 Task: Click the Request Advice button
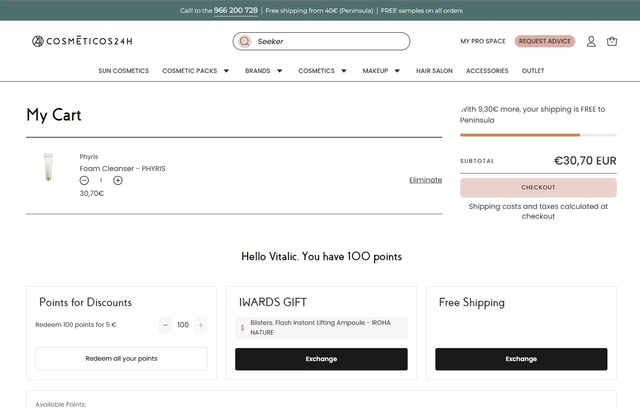click(x=545, y=41)
